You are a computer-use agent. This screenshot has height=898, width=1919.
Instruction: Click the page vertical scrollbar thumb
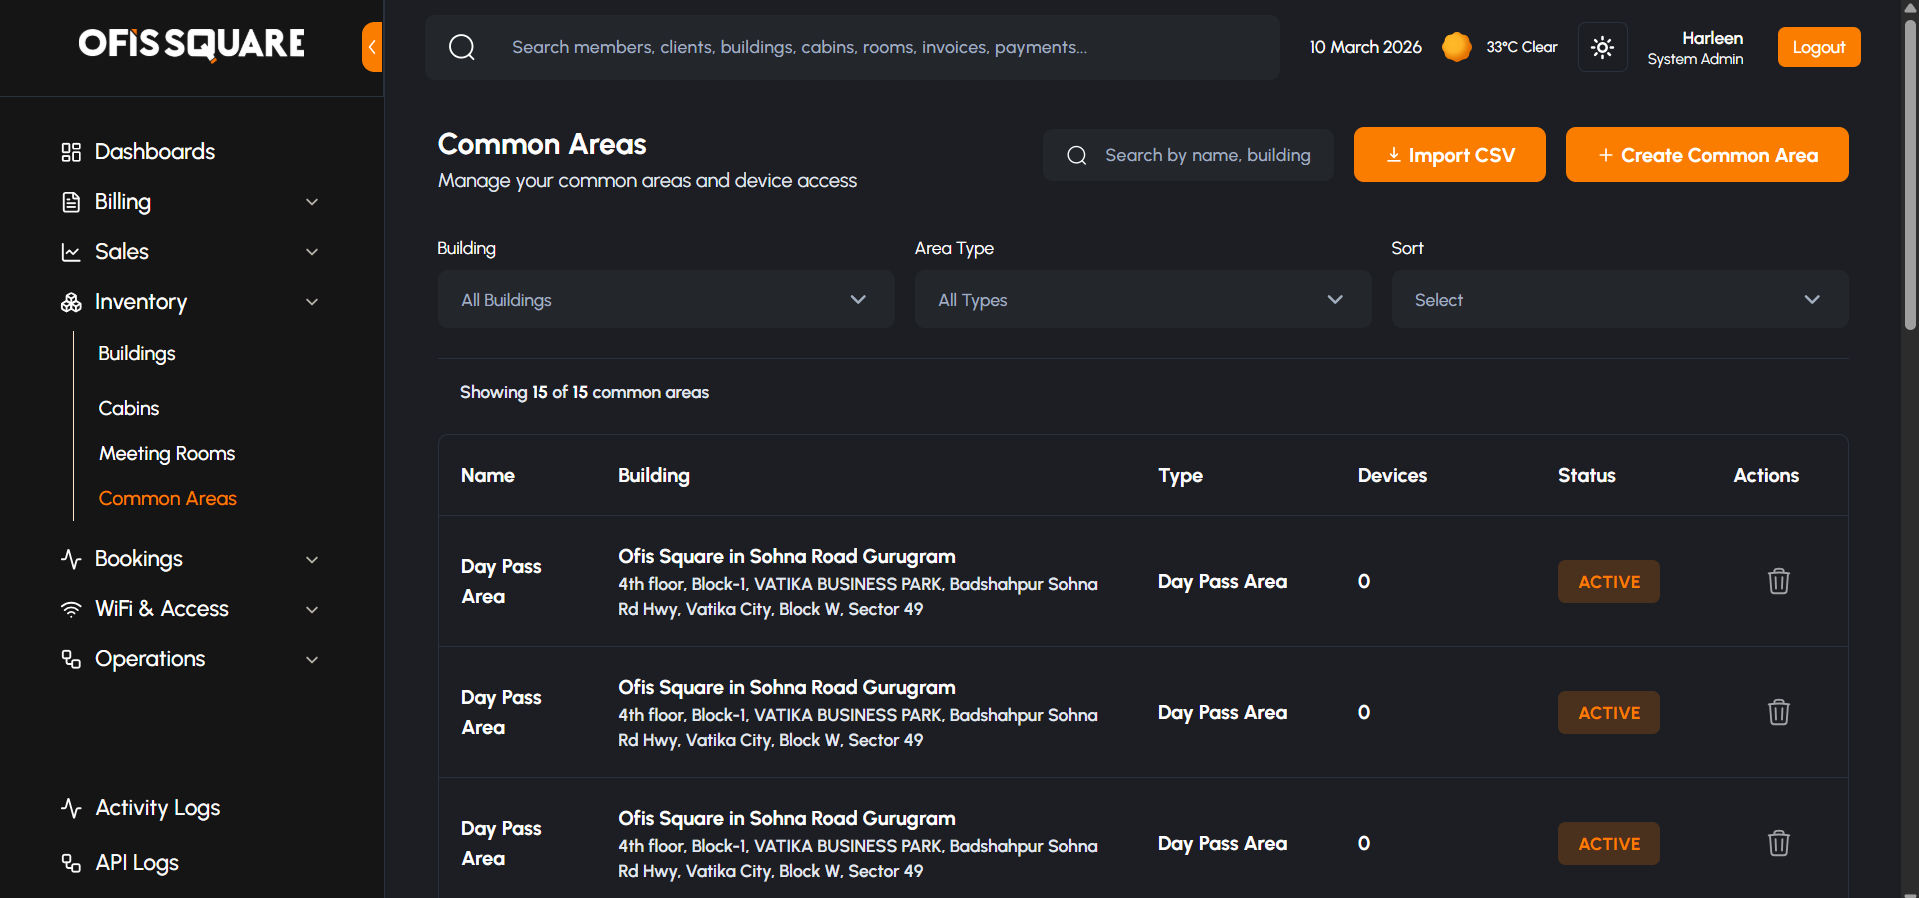[x=1910, y=170]
